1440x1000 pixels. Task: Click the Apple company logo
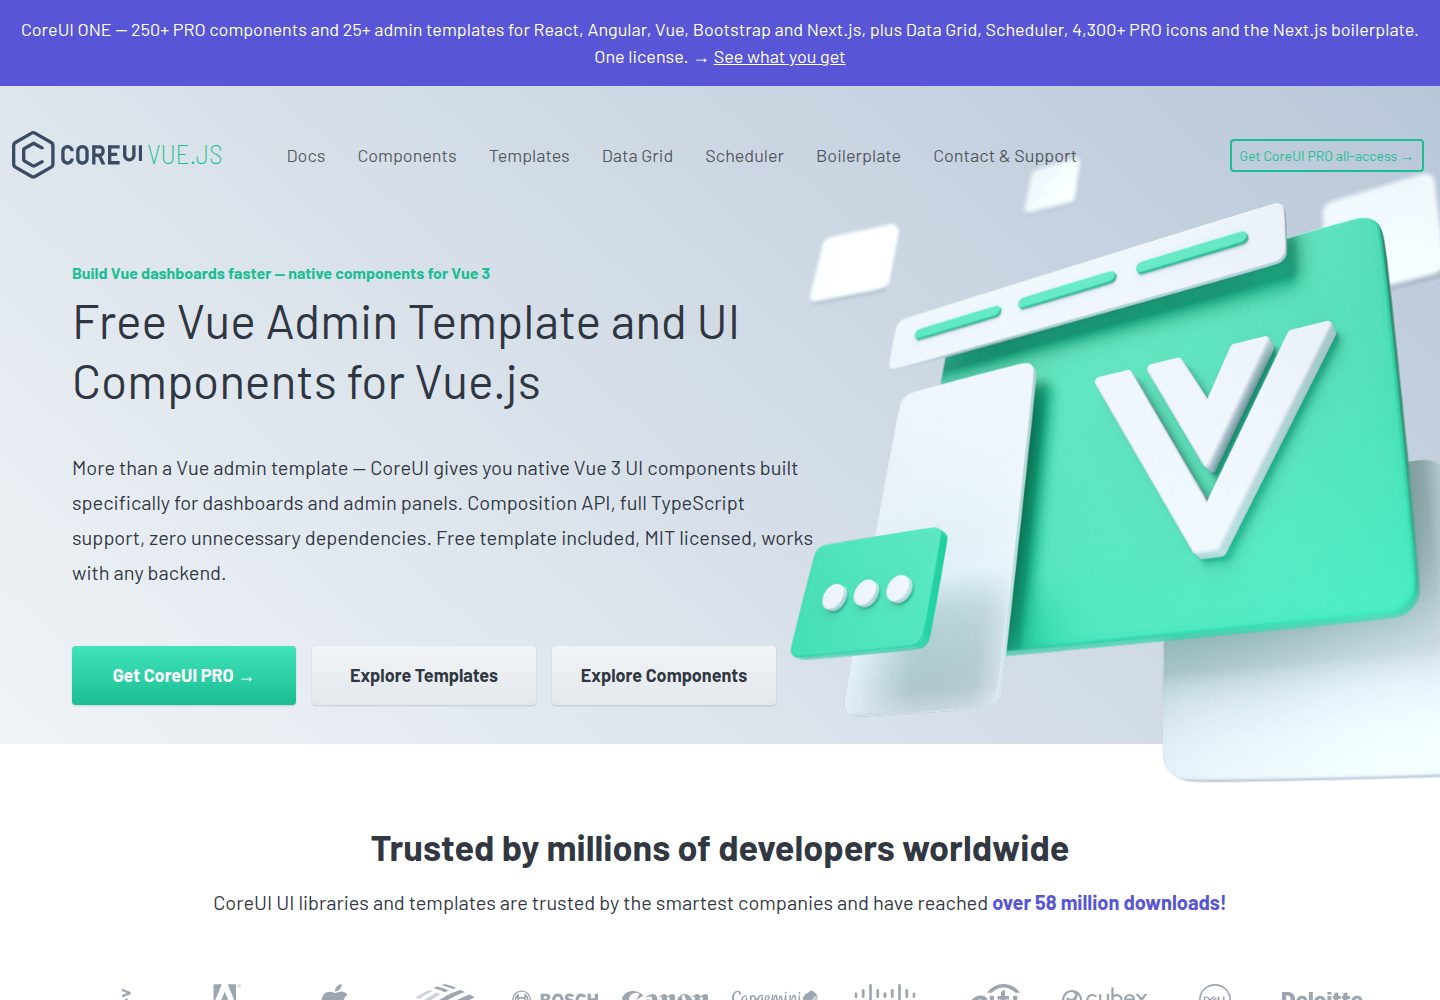click(335, 992)
